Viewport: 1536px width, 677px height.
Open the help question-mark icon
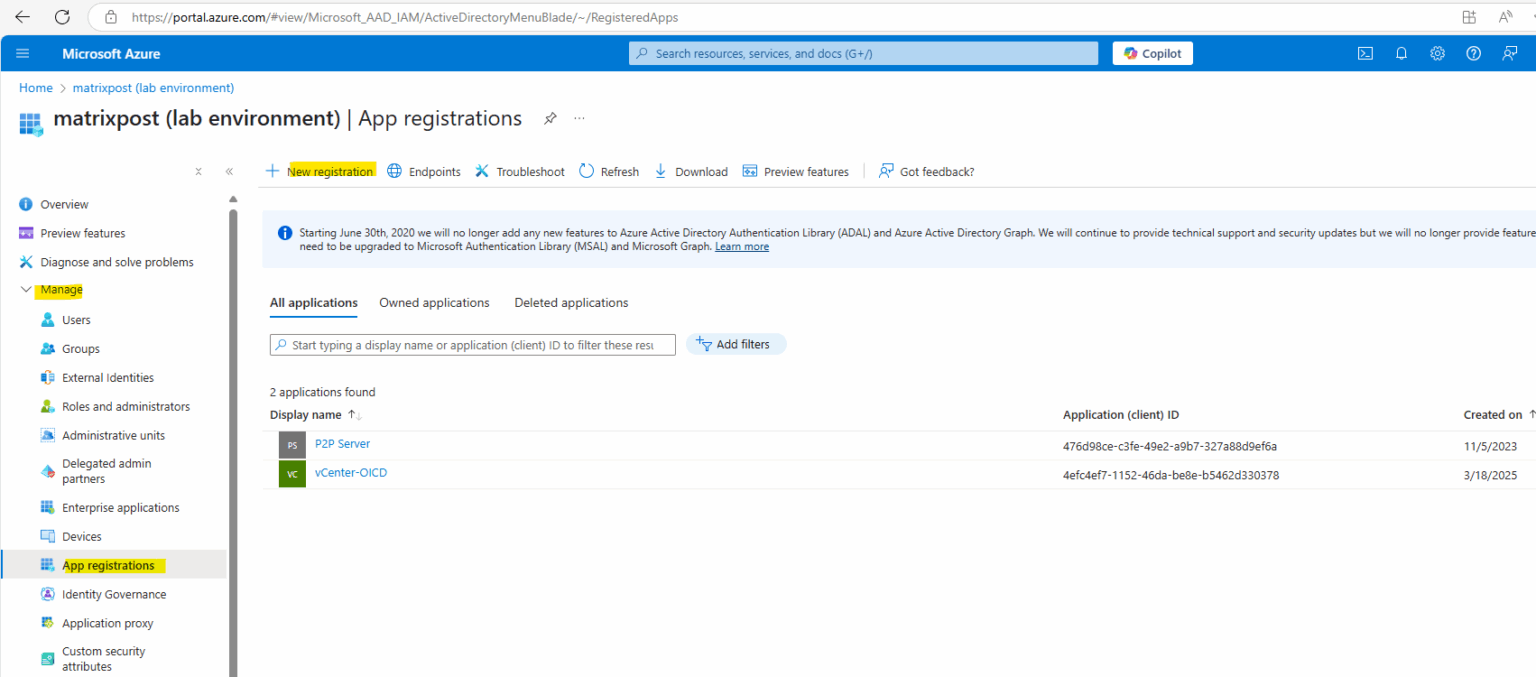[x=1473, y=53]
